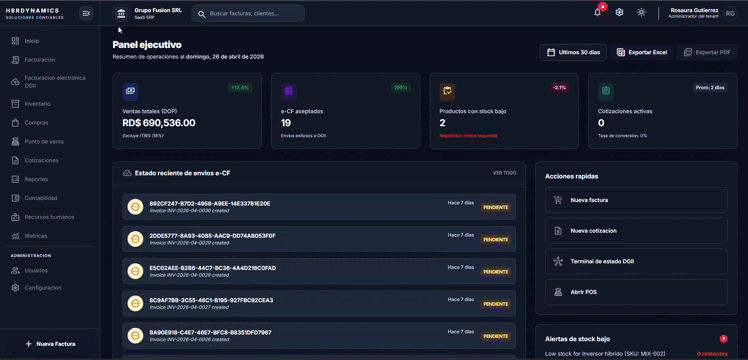Click the Configuracion gear icon in sidebar
Viewport: 748px width, 360px height.
[15, 288]
